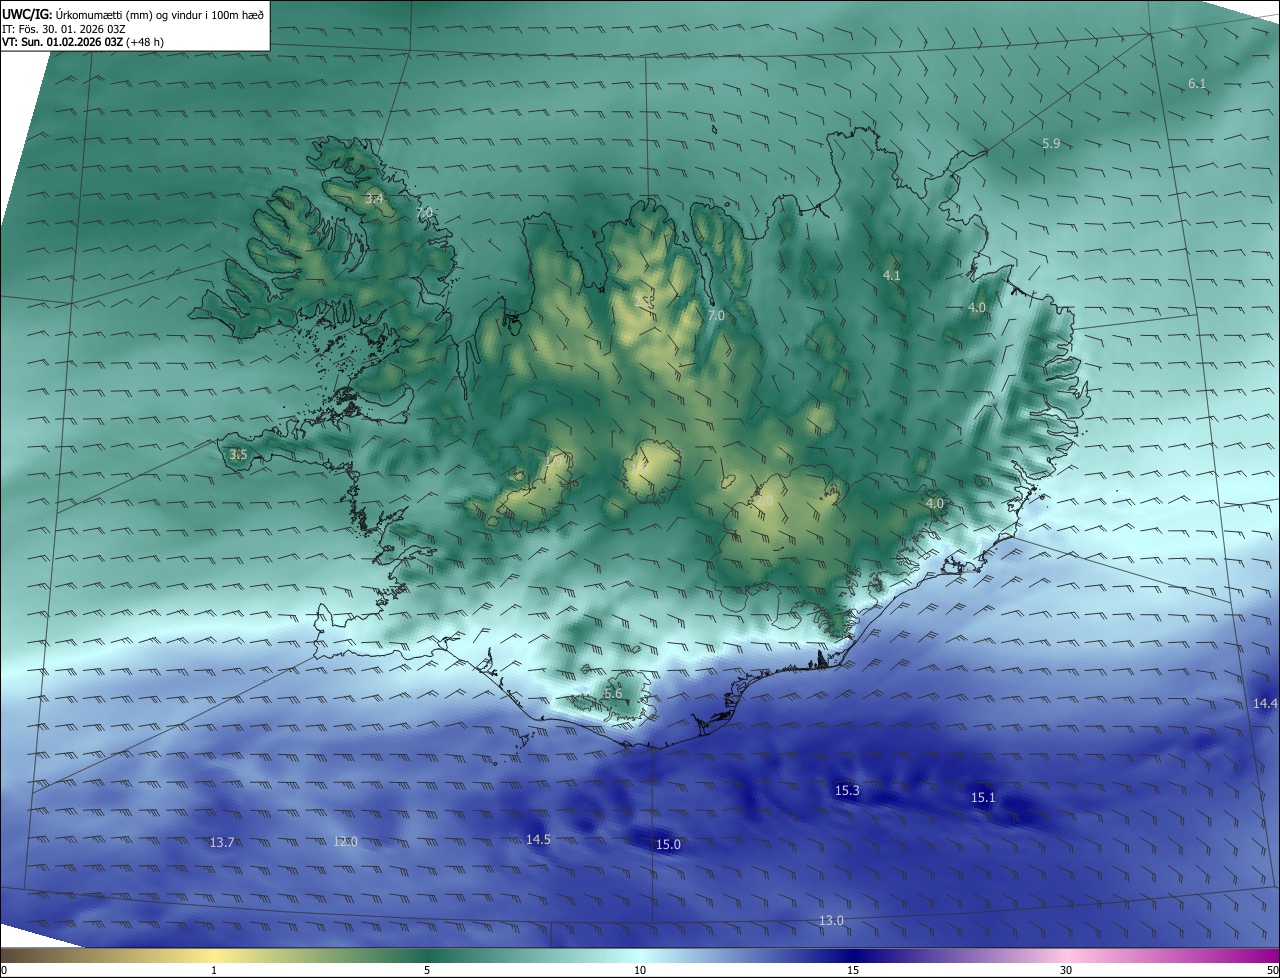Select the 'VT: Sun. 01.02.2026 03Z (+48 h)' line
Screen dimensions: 1280x978
click(x=81, y=42)
